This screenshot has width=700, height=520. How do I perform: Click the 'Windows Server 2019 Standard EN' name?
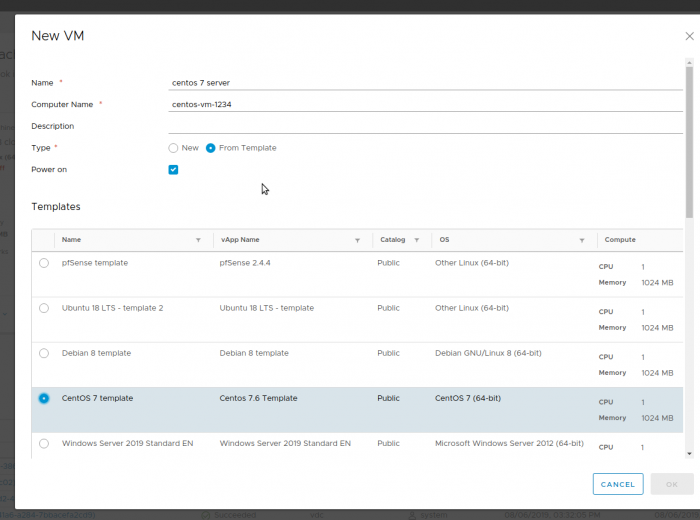coord(127,443)
